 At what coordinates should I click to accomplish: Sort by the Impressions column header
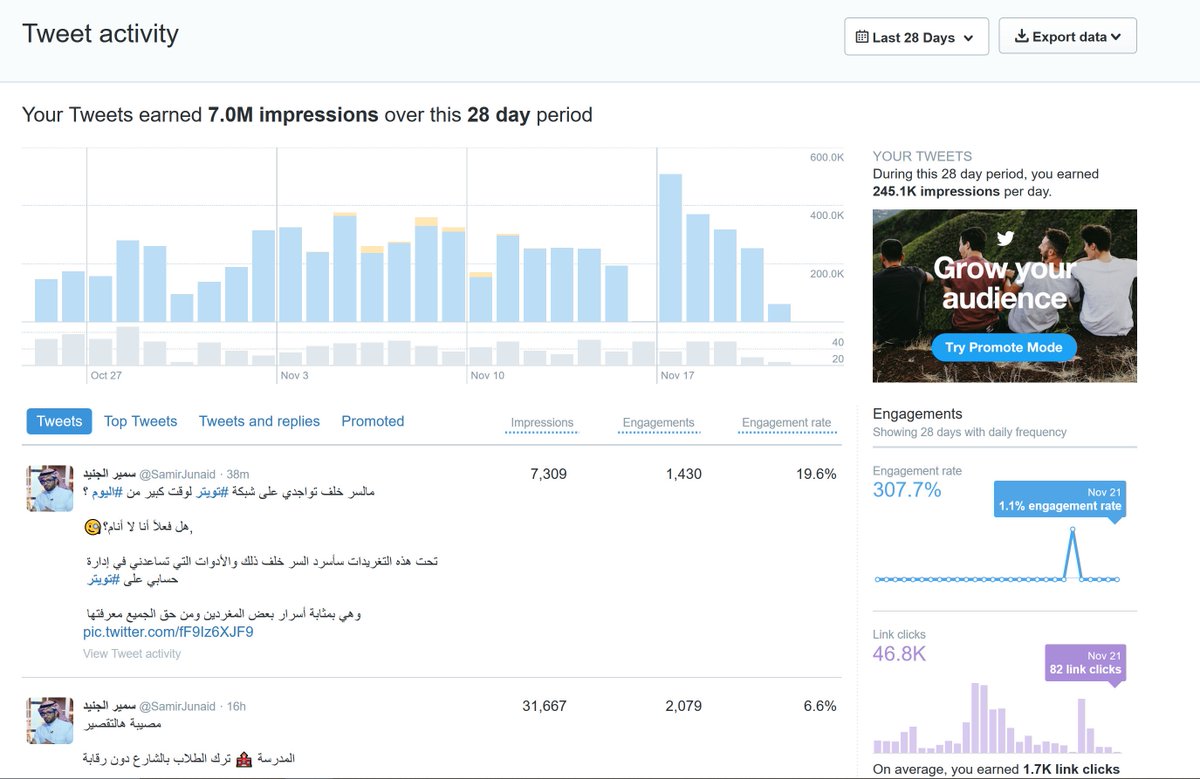click(x=542, y=423)
